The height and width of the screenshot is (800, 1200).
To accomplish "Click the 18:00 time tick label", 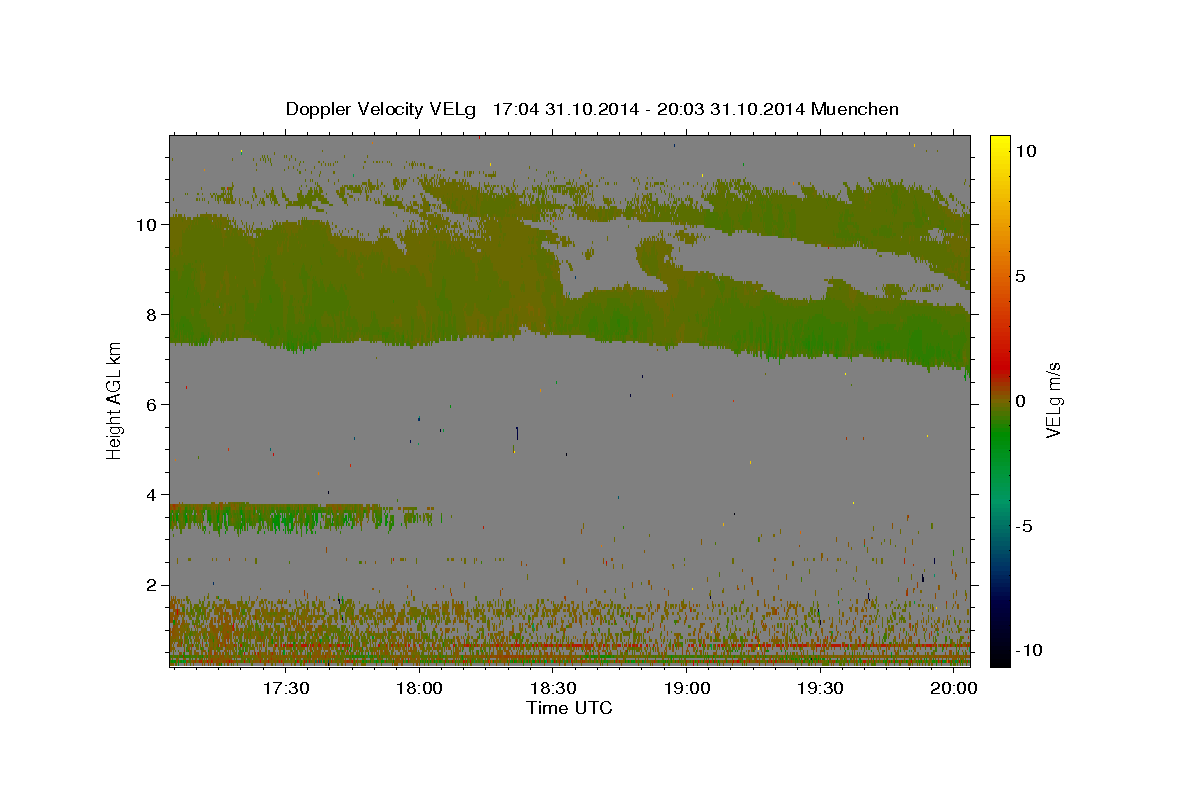I will (419, 689).
